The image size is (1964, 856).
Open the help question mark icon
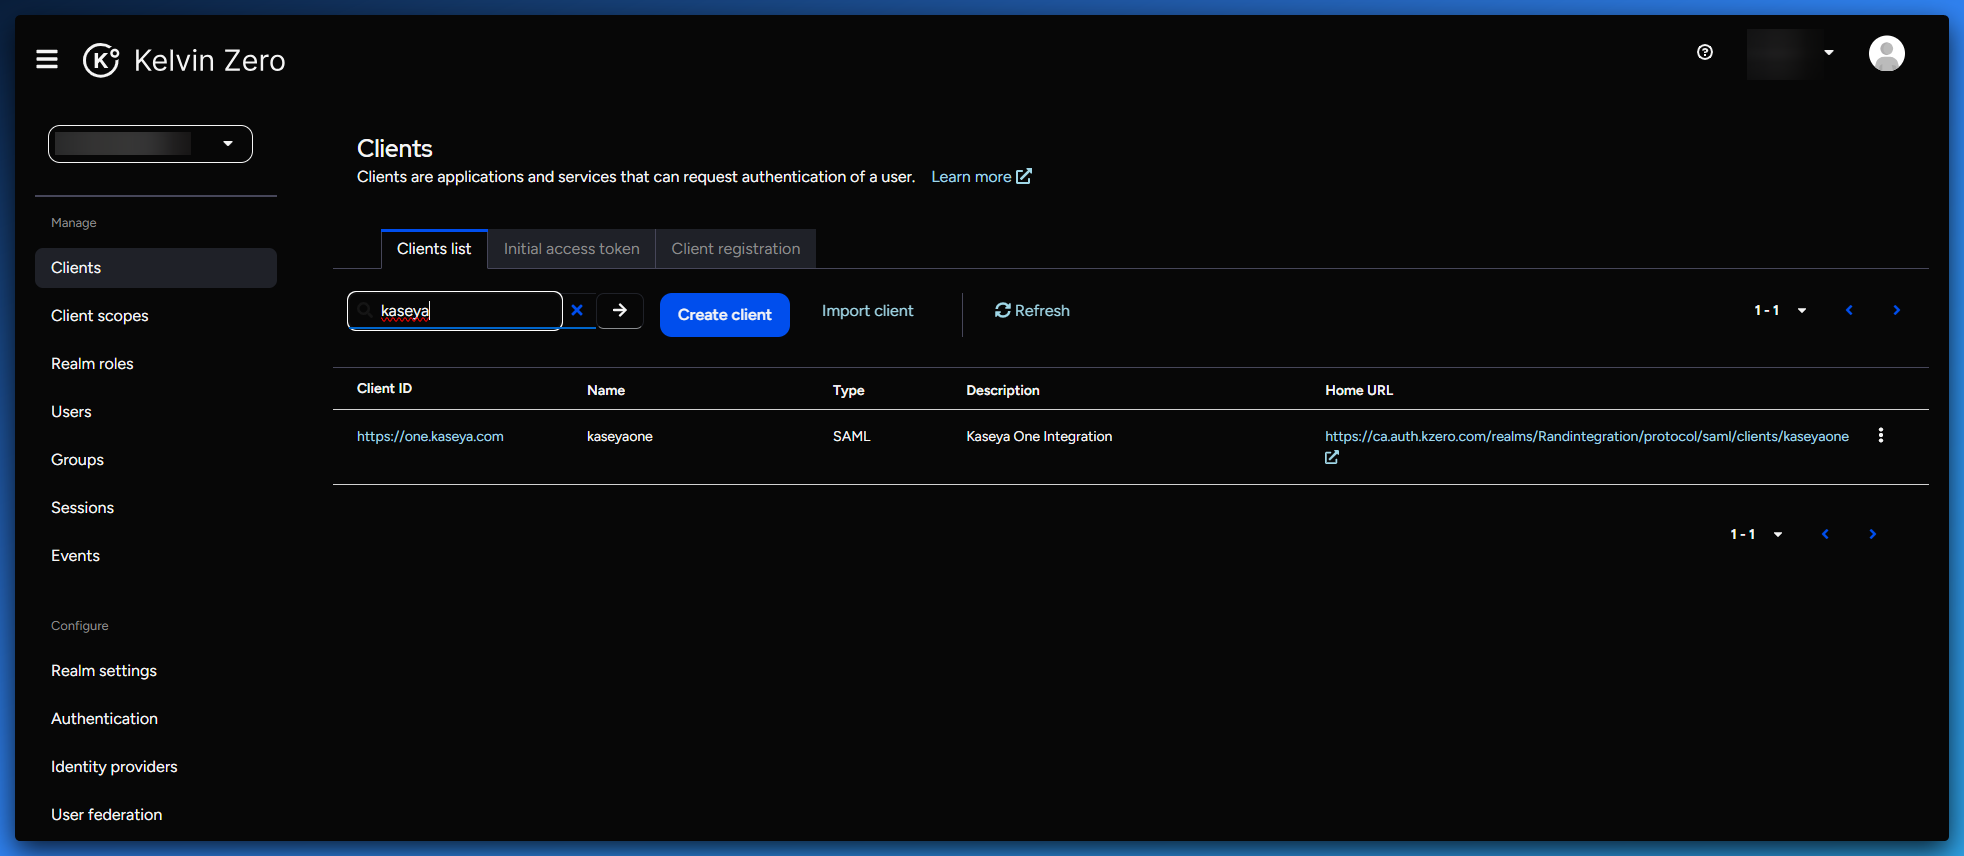coord(1705,52)
